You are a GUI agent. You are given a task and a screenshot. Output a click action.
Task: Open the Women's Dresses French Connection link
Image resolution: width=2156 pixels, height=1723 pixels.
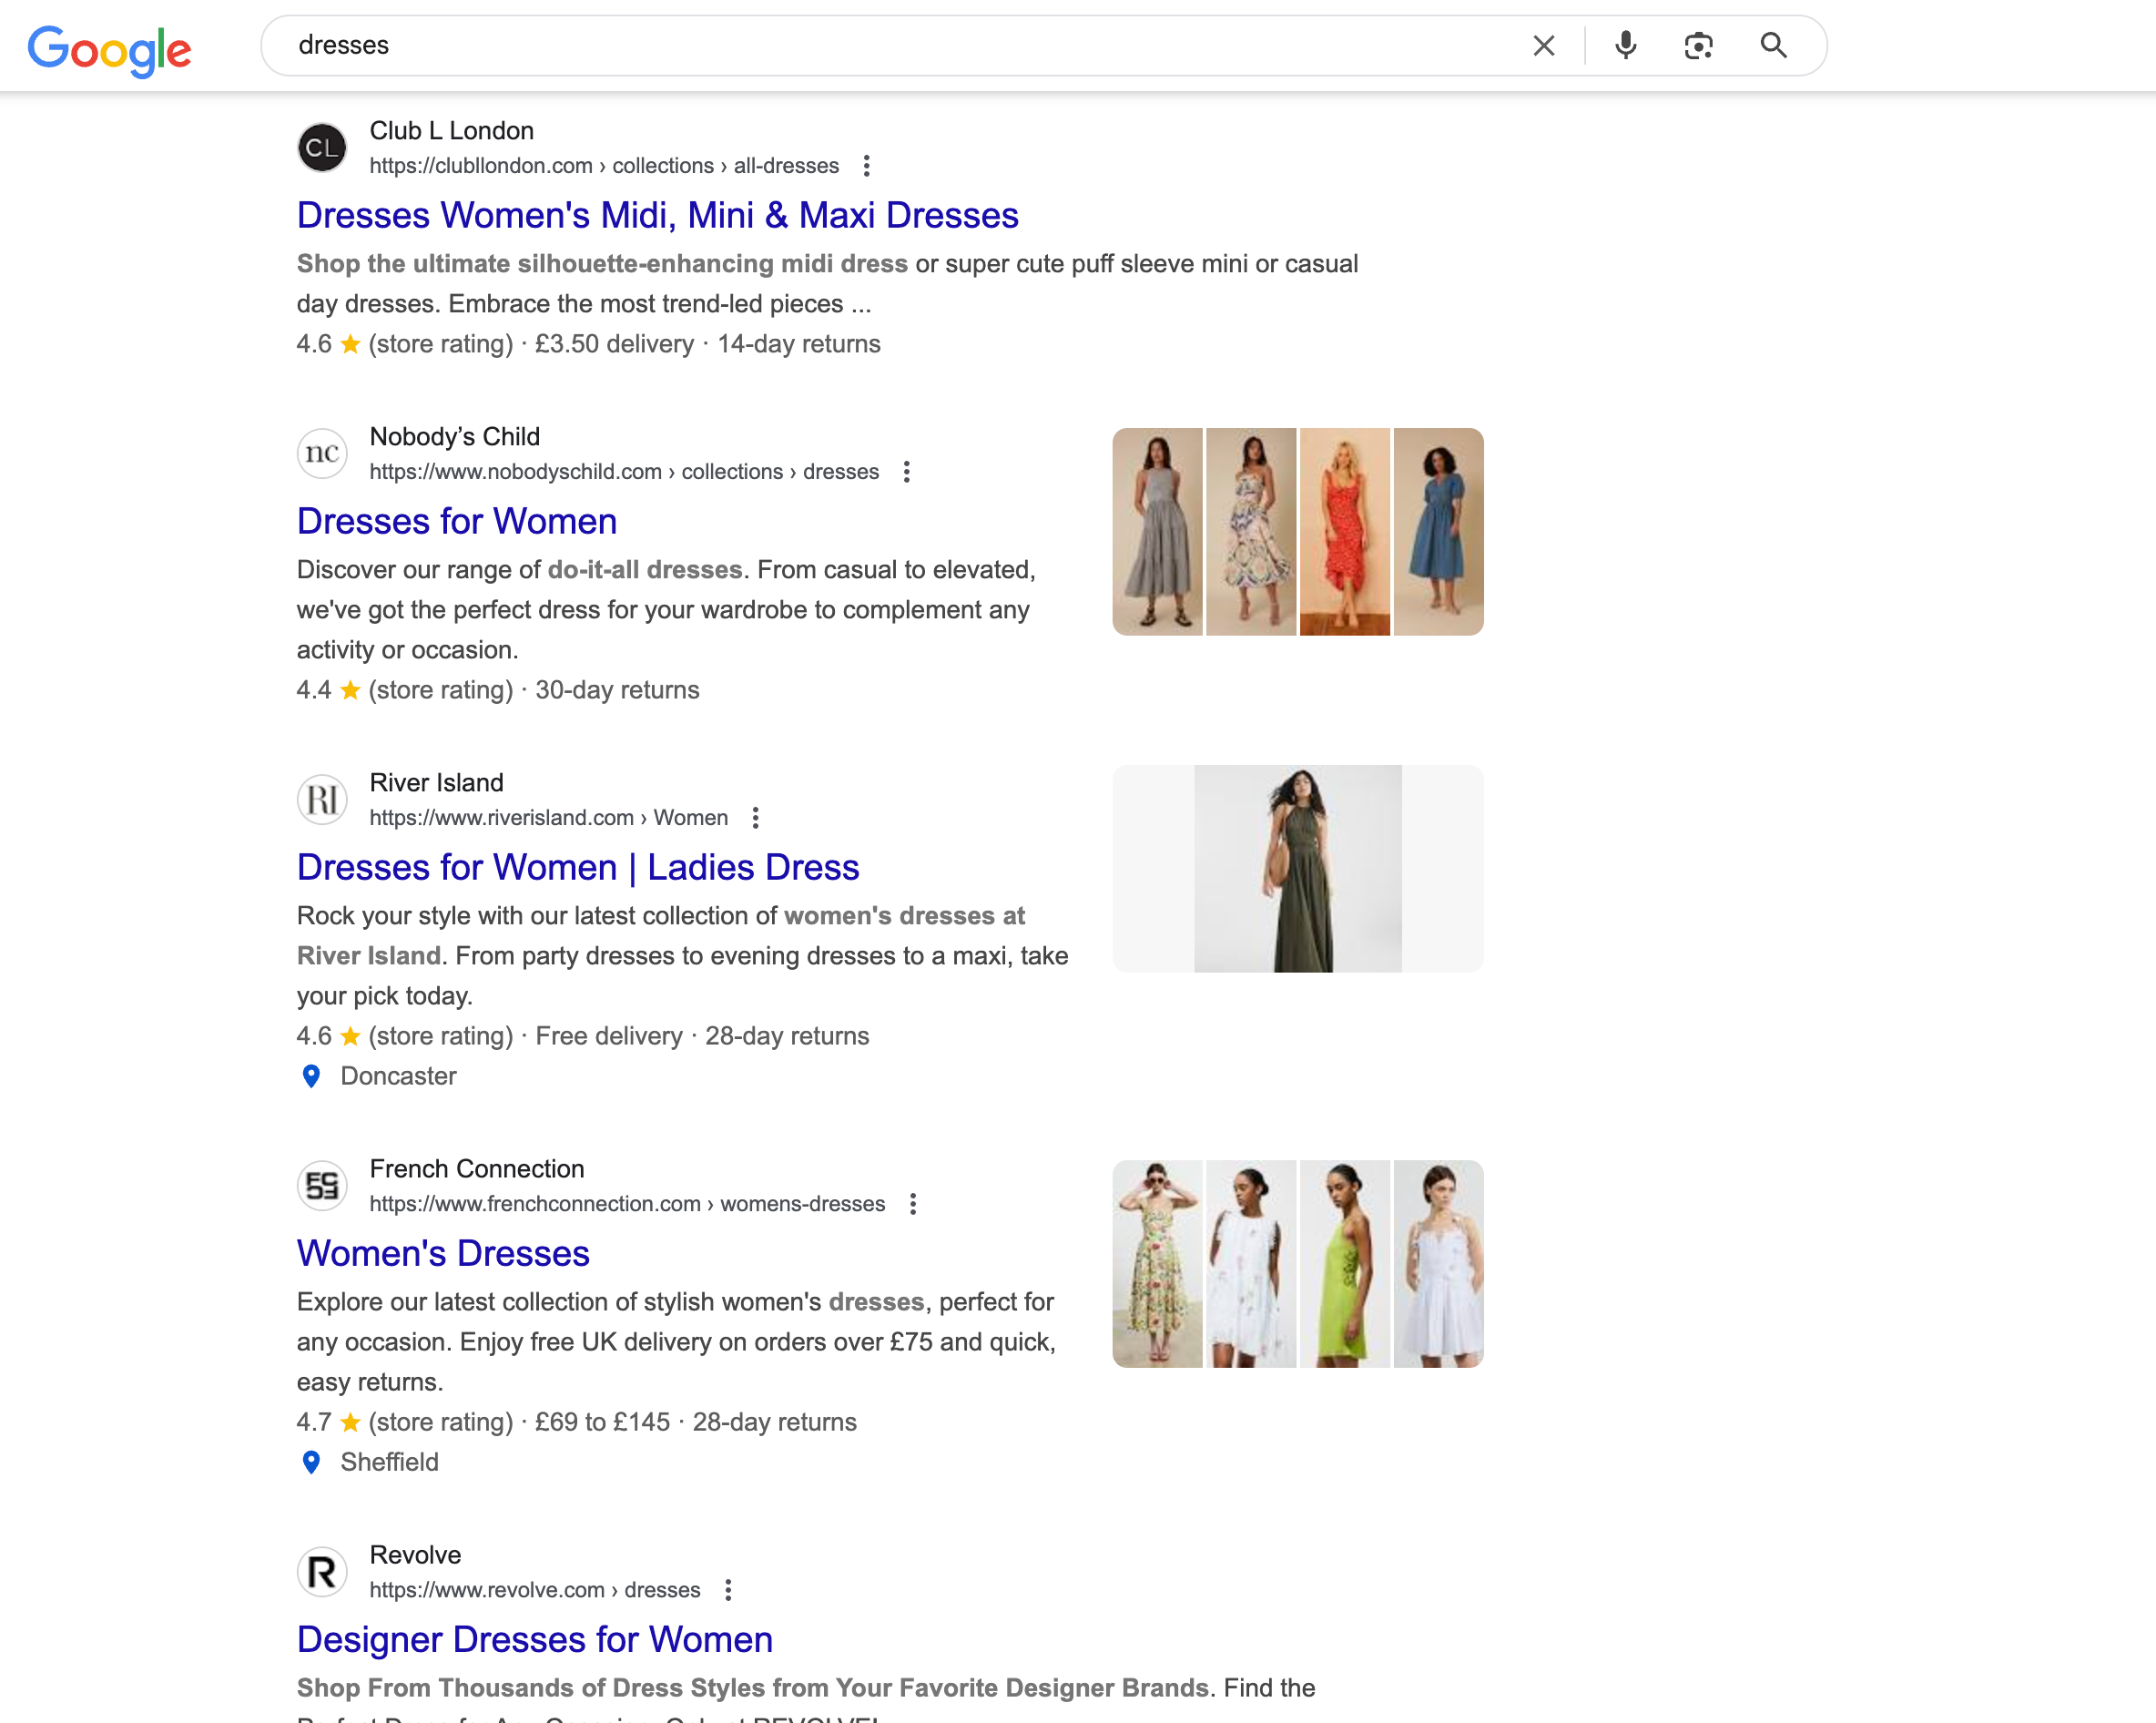point(443,1254)
